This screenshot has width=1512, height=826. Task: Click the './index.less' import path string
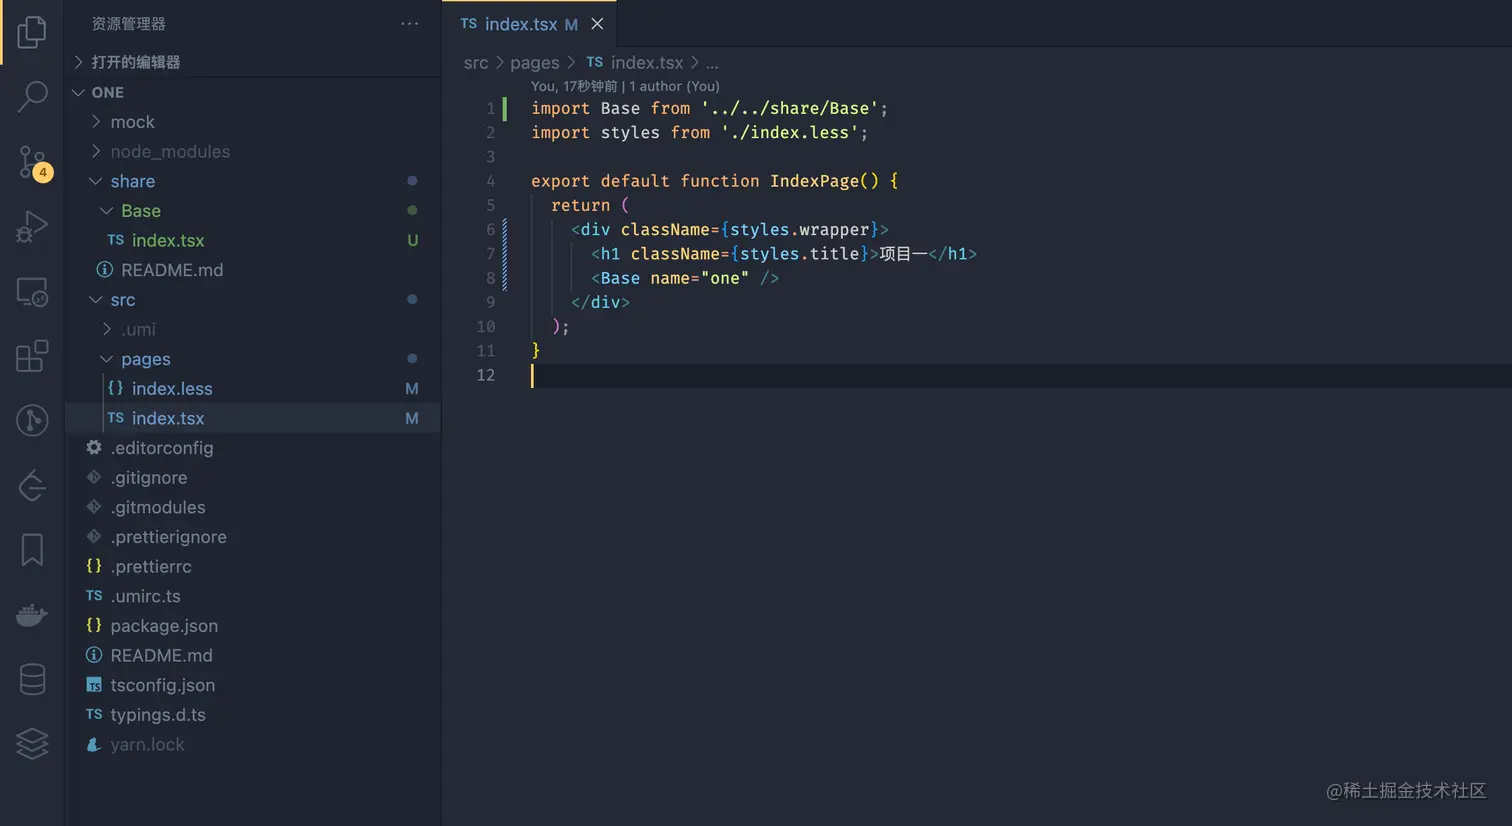[790, 132]
